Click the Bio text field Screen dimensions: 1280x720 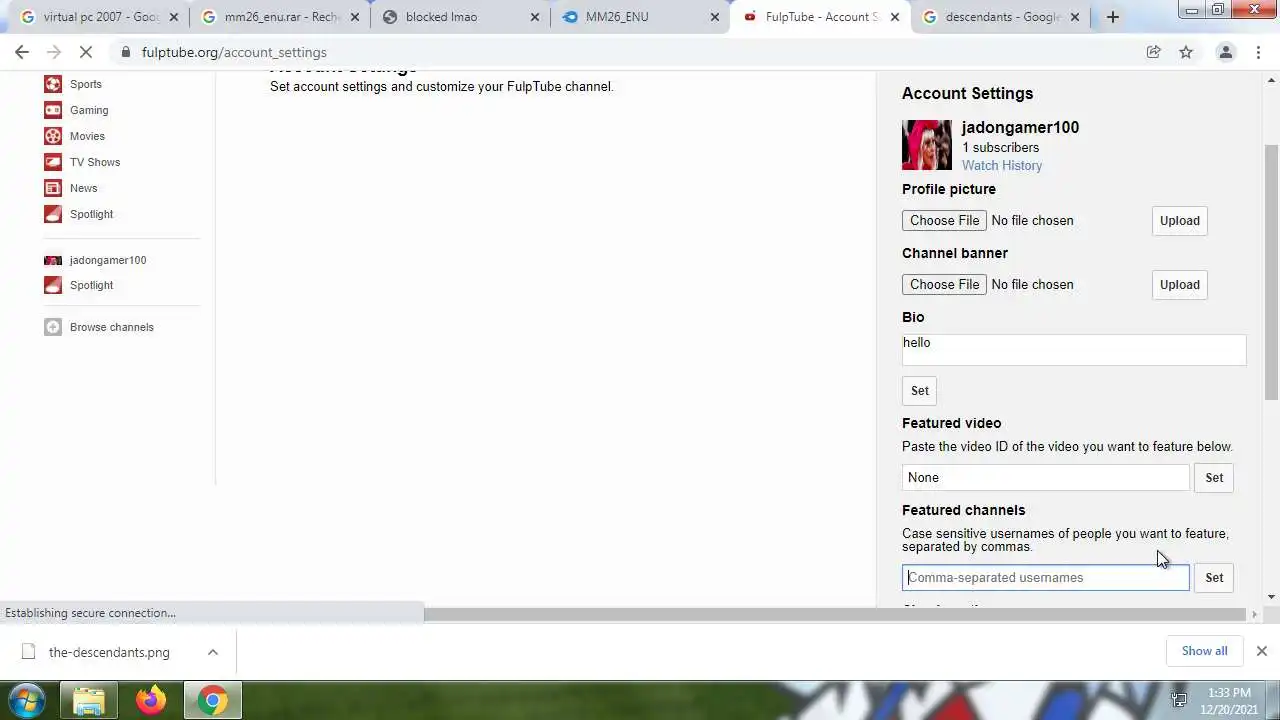point(1074,350)
